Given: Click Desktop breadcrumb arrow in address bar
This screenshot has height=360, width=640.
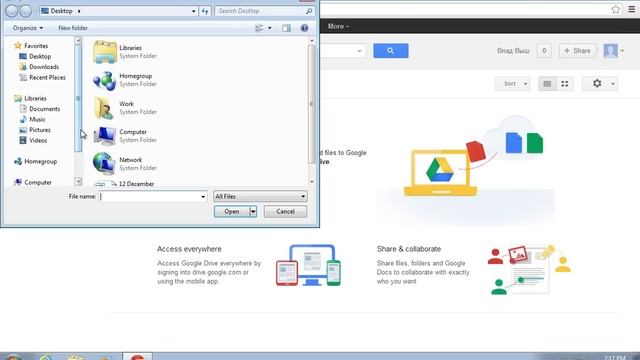Looking at the screenshot, I should click(x=79, y=11).
